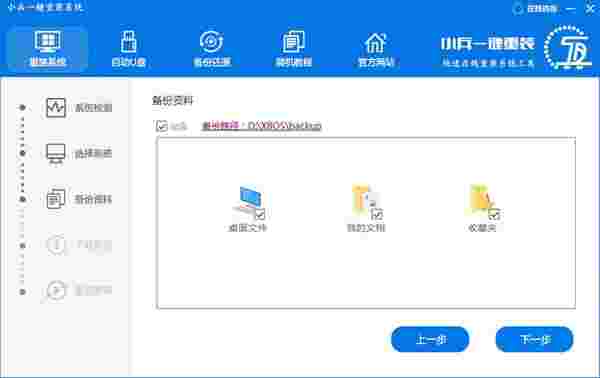Click the 上一步 previous step button

point(430,339)
